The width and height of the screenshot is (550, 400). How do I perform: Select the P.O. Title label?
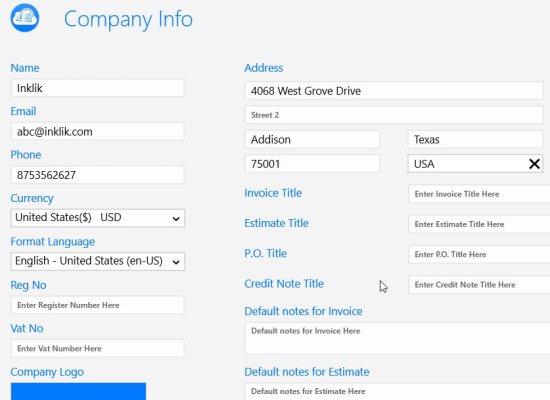[266, 253]
